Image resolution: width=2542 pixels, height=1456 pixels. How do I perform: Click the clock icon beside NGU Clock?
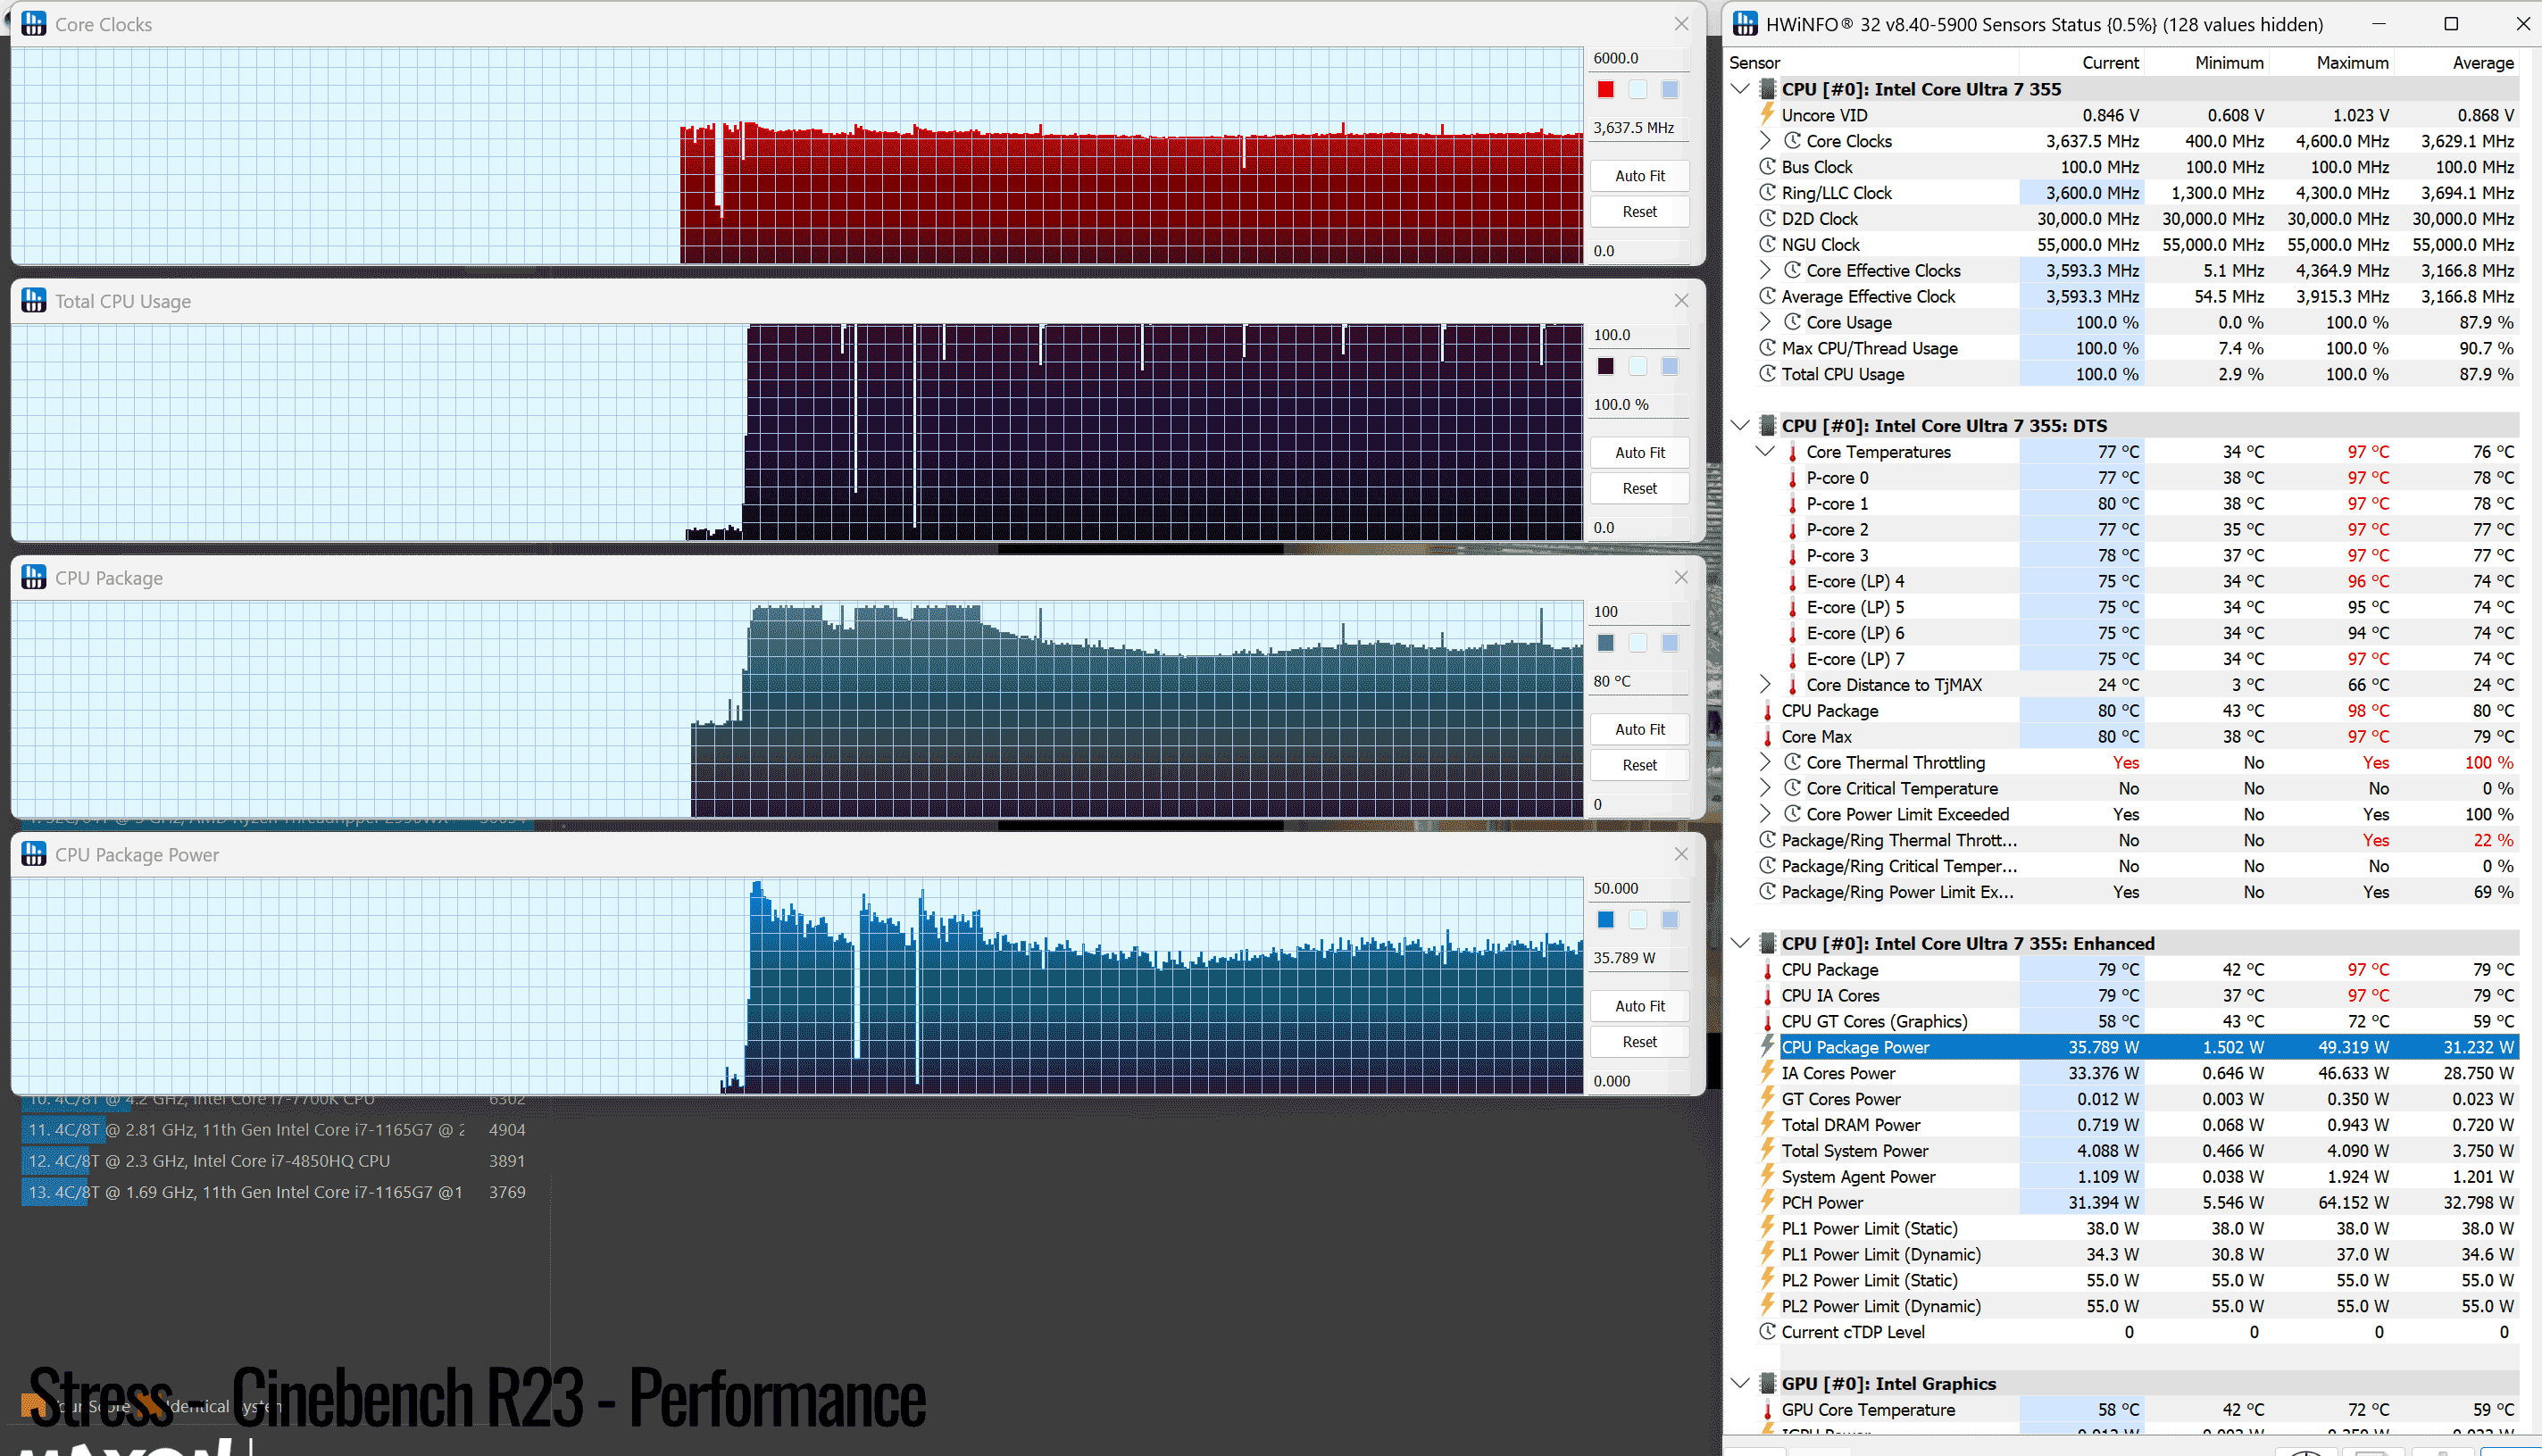coord(1767,245)
